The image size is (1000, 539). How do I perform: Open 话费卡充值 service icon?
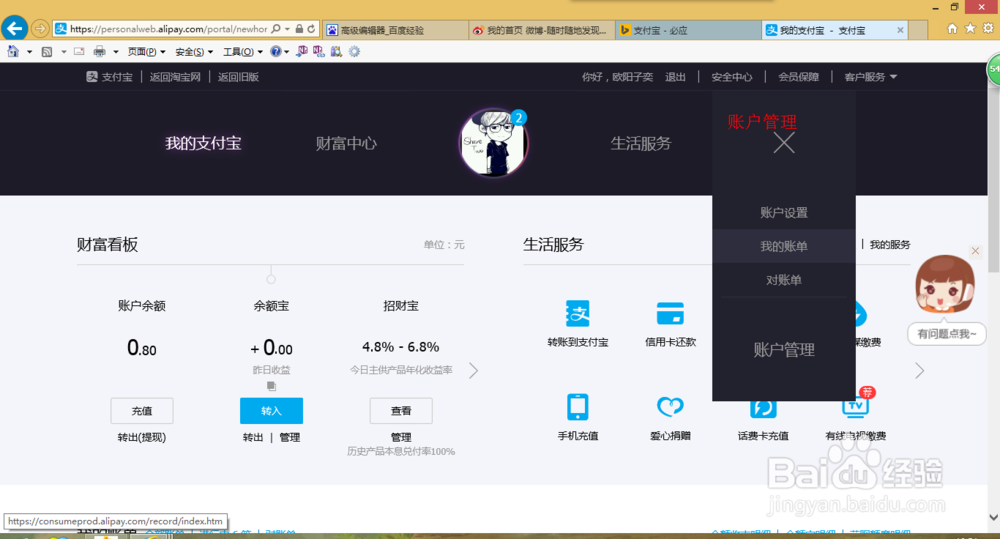(763, 408)
